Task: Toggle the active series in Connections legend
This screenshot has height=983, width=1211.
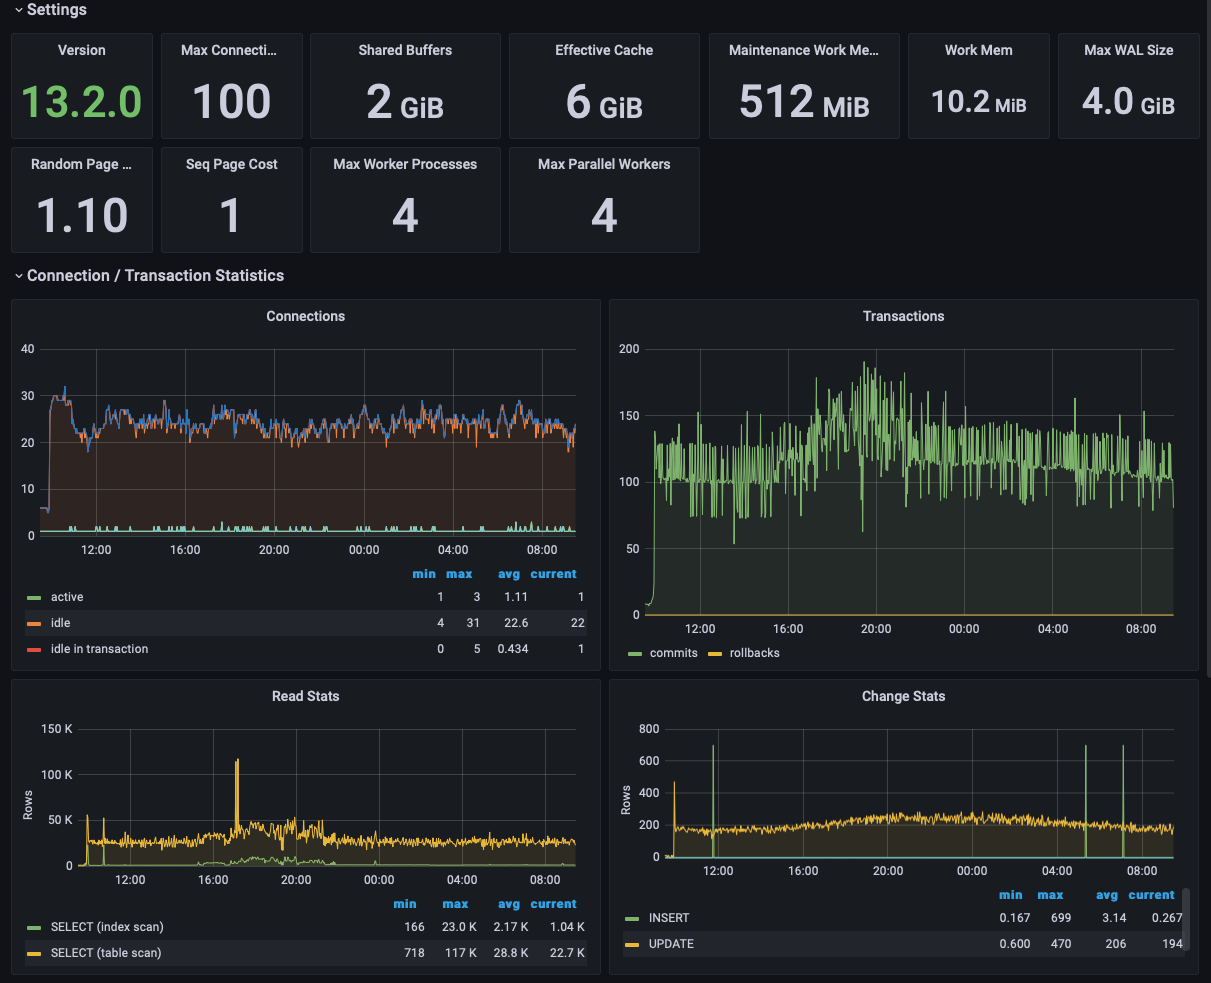Action: point(67,597)
